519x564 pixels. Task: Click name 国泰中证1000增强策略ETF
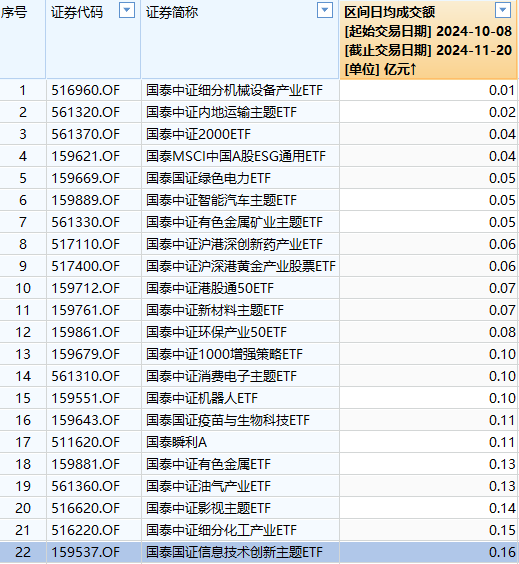(x=224, y=354)
